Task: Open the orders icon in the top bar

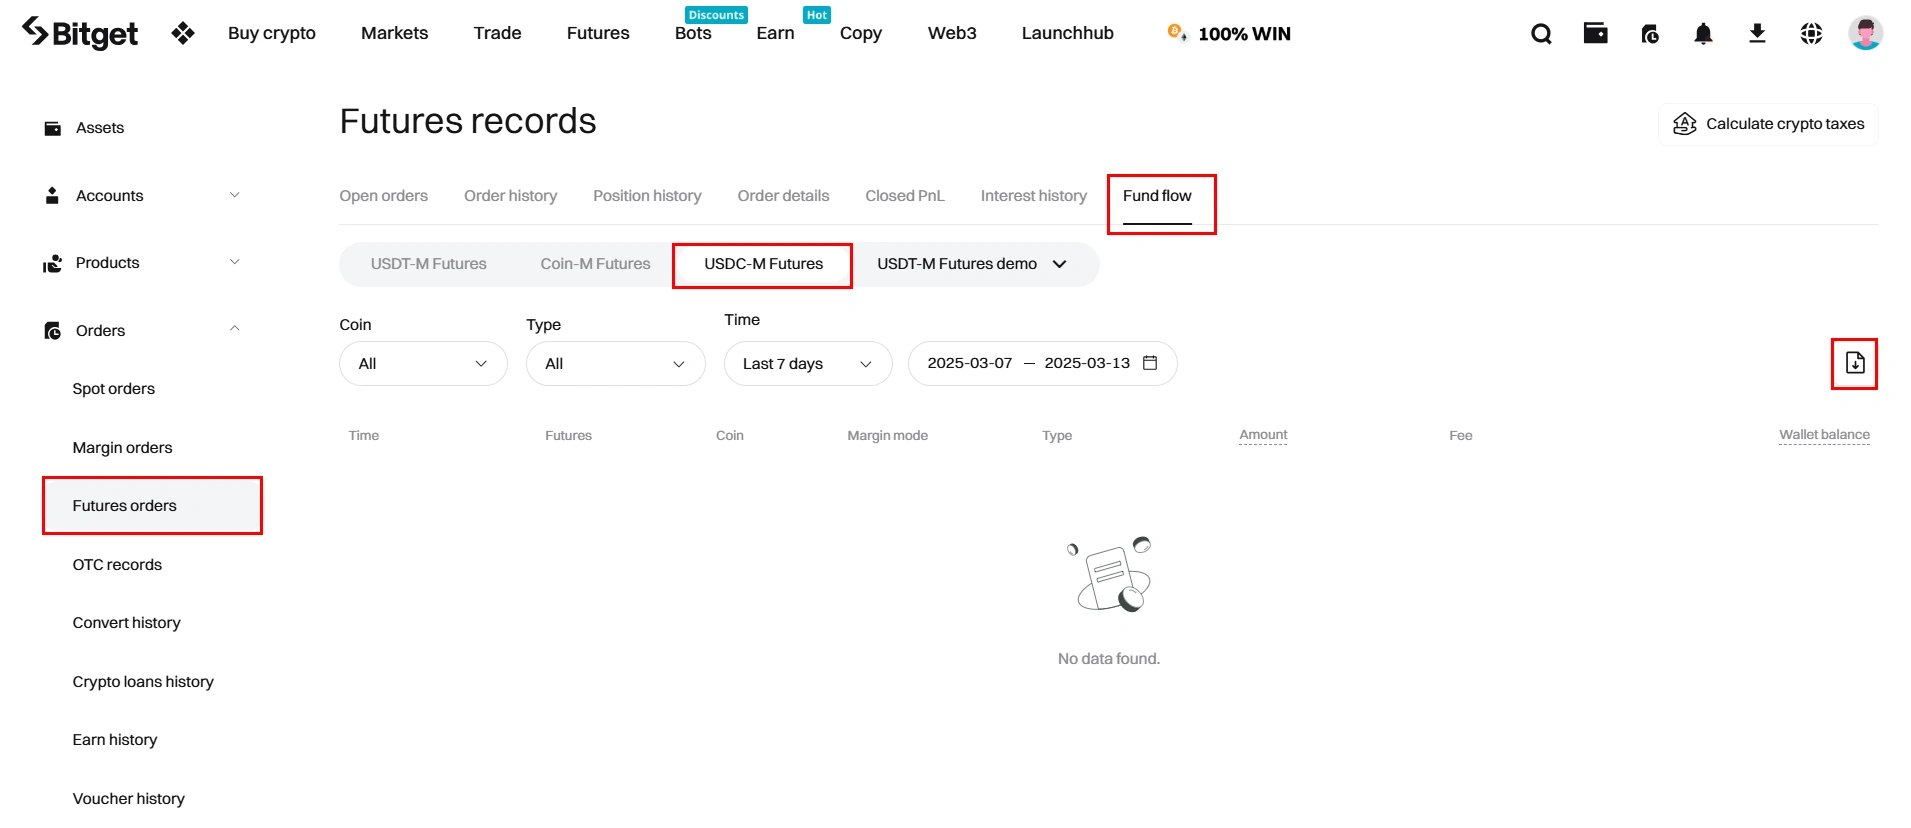Action: pos(1650,34)
